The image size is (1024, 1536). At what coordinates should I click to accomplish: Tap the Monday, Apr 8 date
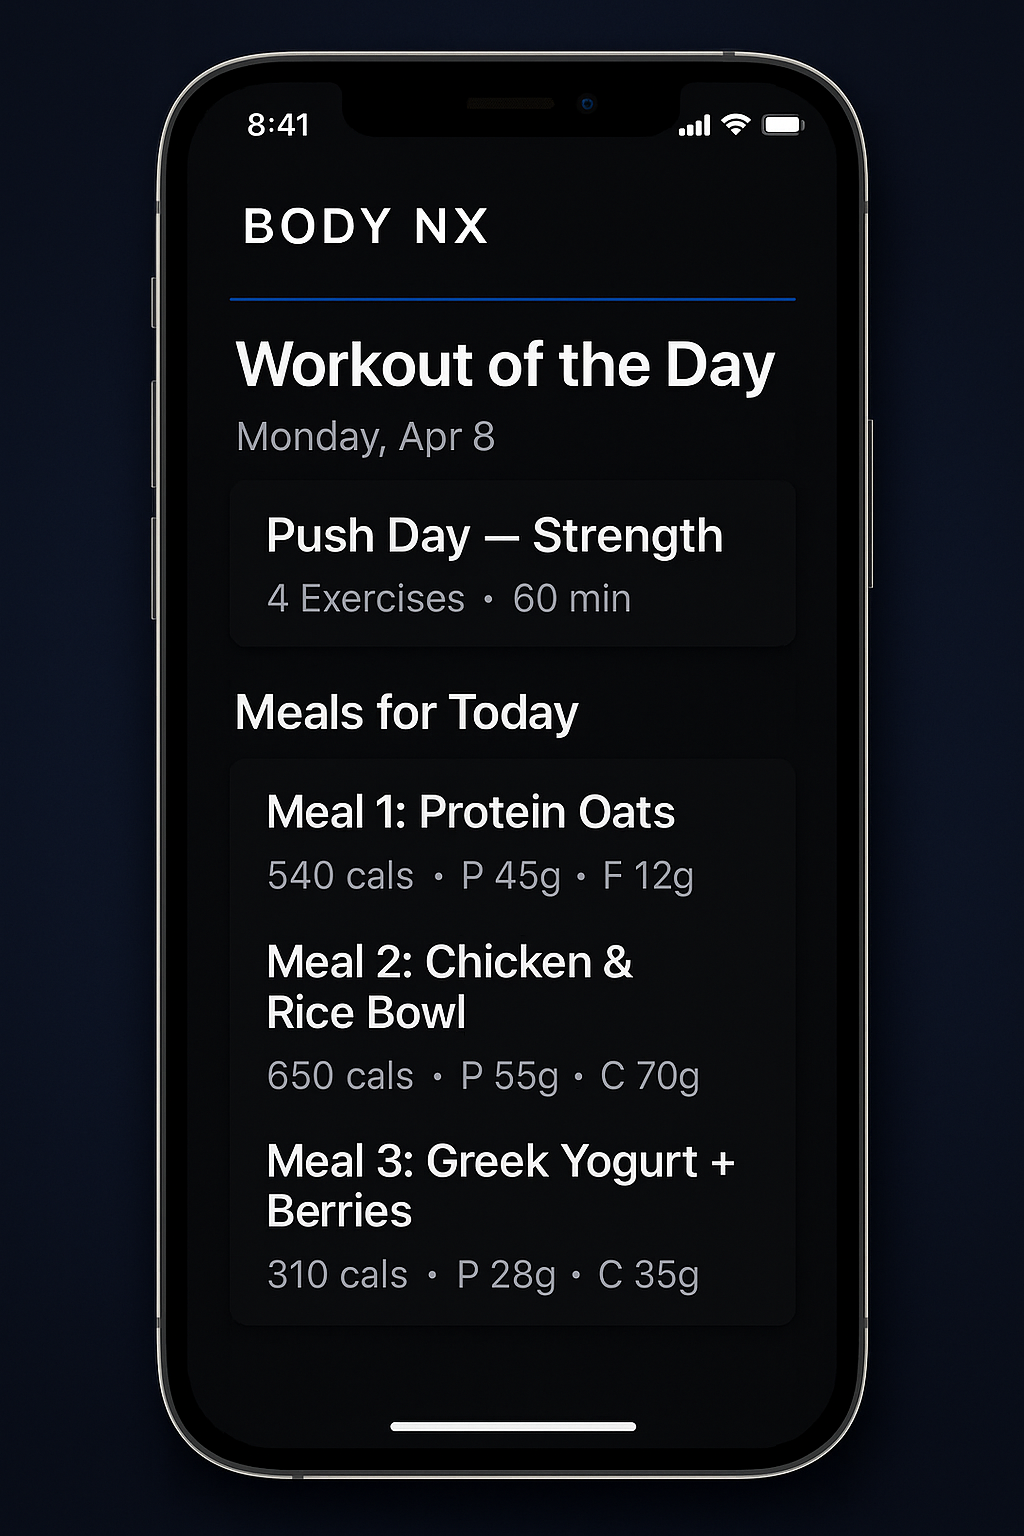pyautogui.click(x=365, y=437)
